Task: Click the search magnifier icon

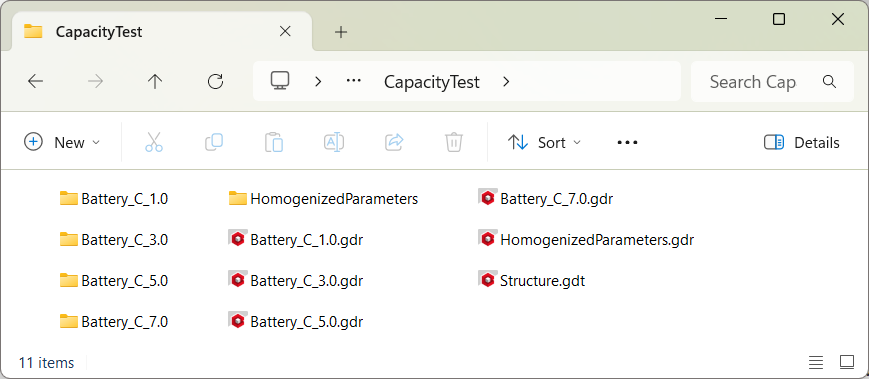Action: coord(829,81)
